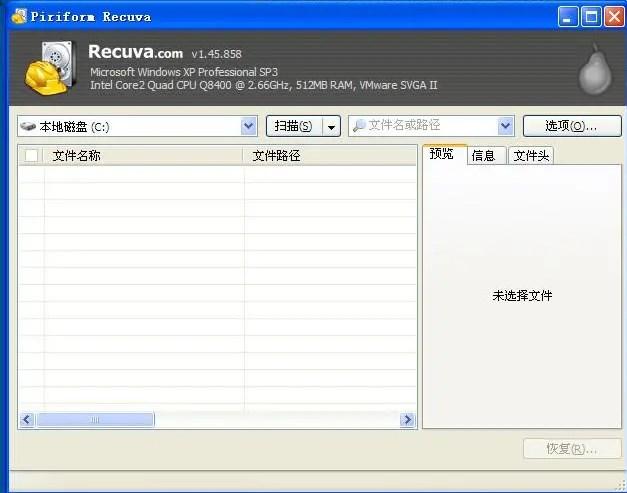Open the 选项(O)... settings button
The width and height of the screenshot is (627, 493).
point(572,126)
